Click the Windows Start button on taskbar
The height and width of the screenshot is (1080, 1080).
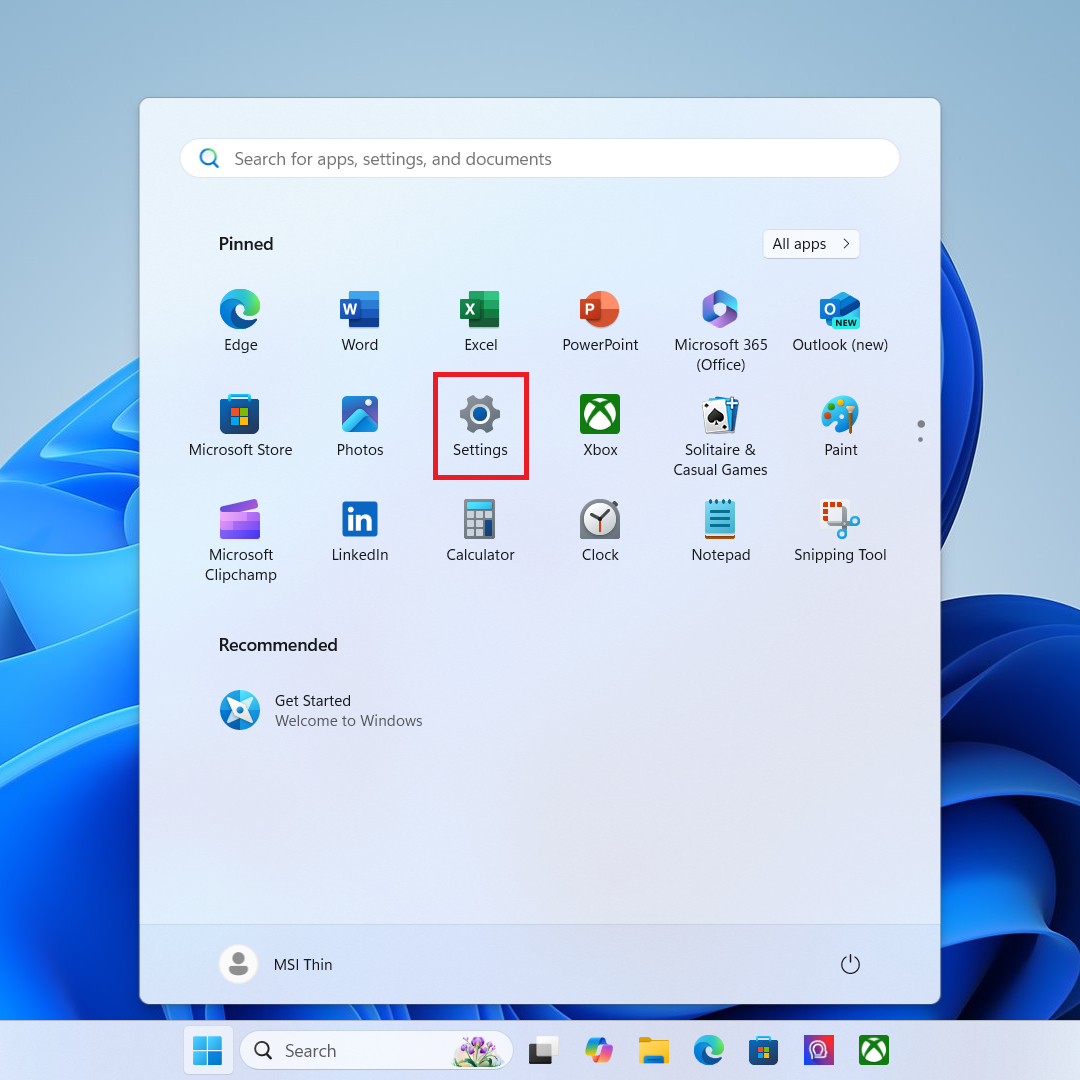(x=207, y=1050)
